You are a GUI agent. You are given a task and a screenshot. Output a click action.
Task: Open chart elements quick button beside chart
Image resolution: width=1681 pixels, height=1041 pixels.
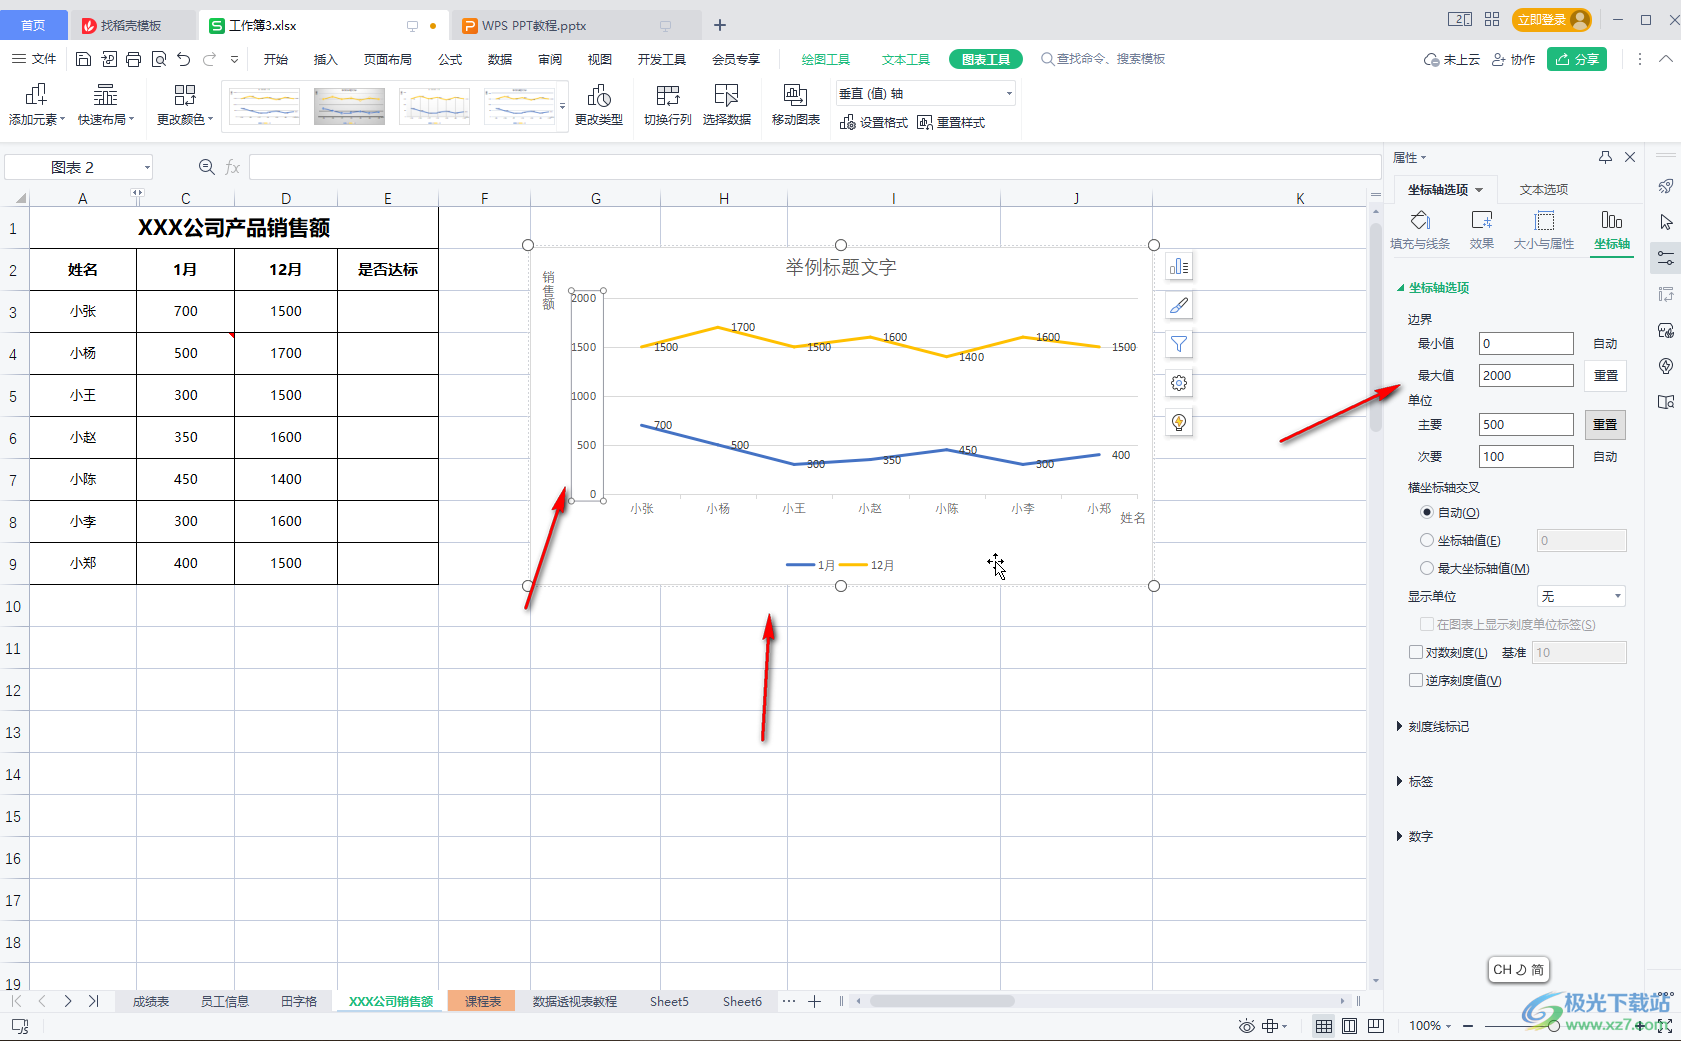[1179, 267]
